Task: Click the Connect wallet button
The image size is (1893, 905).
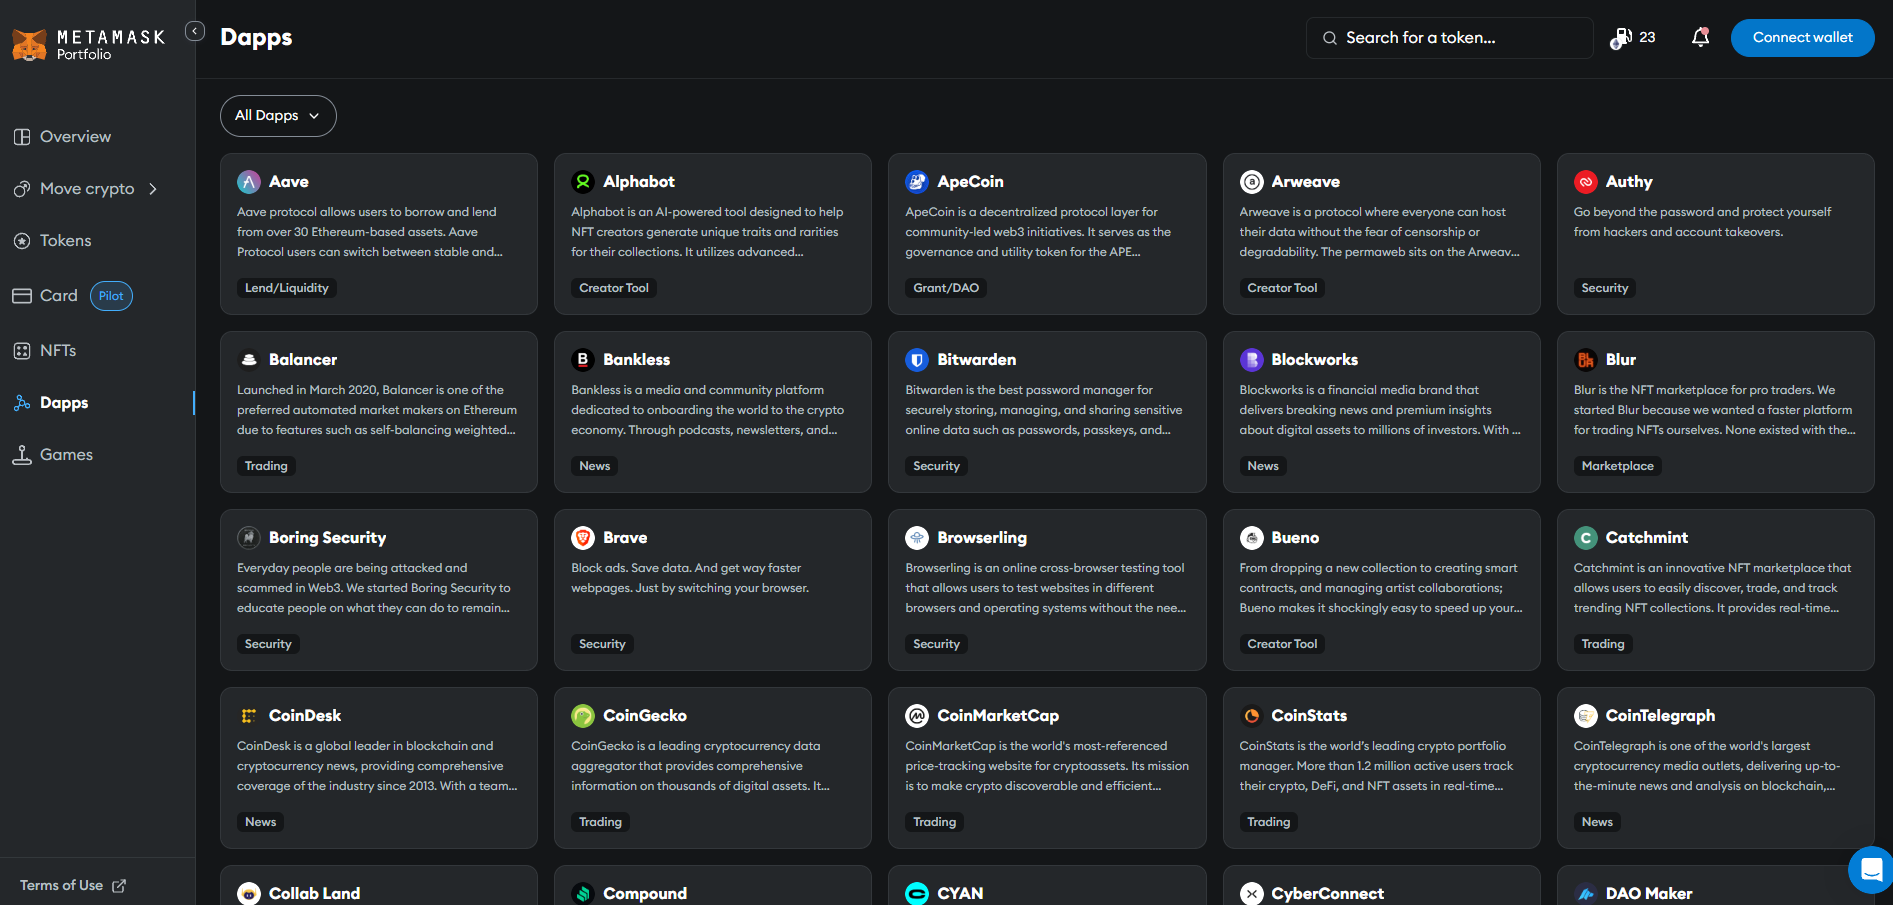Action: [x=1802, y=37]
